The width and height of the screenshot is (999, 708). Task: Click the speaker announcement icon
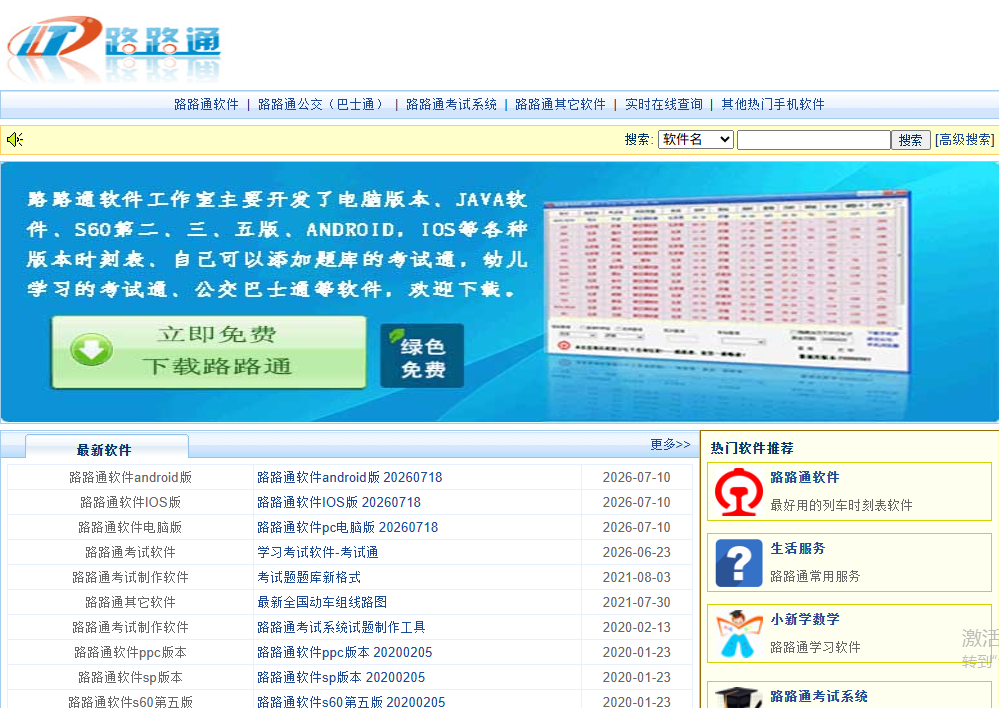[15, 139]
